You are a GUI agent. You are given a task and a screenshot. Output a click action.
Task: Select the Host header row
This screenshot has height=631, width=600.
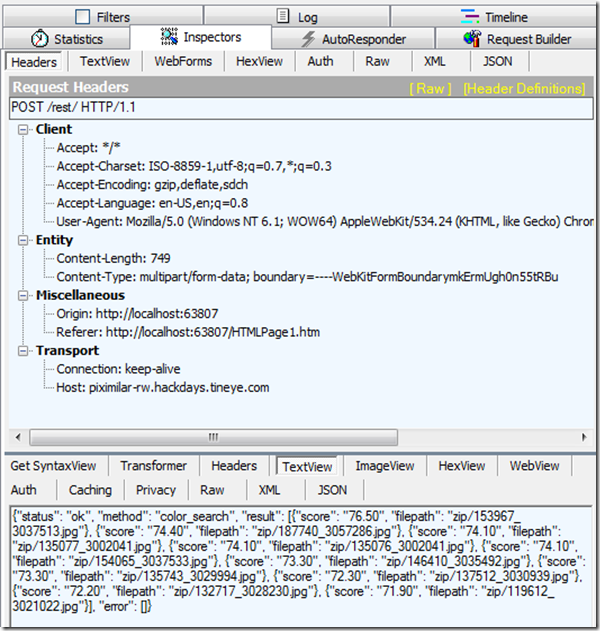(163, 388)
